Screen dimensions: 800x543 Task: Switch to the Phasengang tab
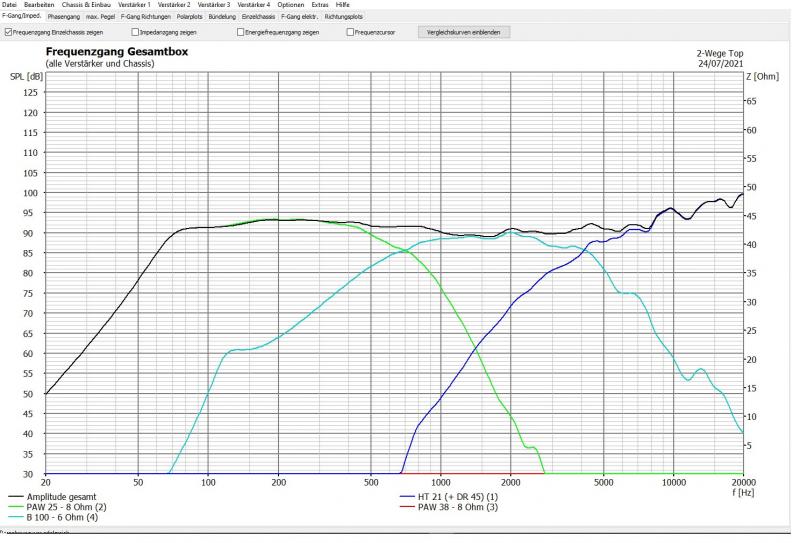click(x=63, y=17)
